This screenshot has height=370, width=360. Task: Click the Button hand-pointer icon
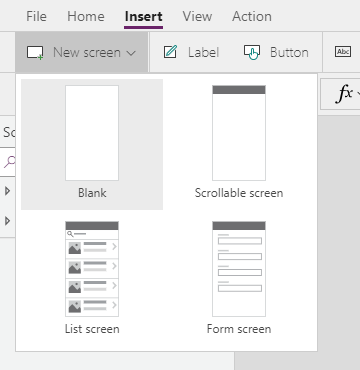(x=252, y=52)
